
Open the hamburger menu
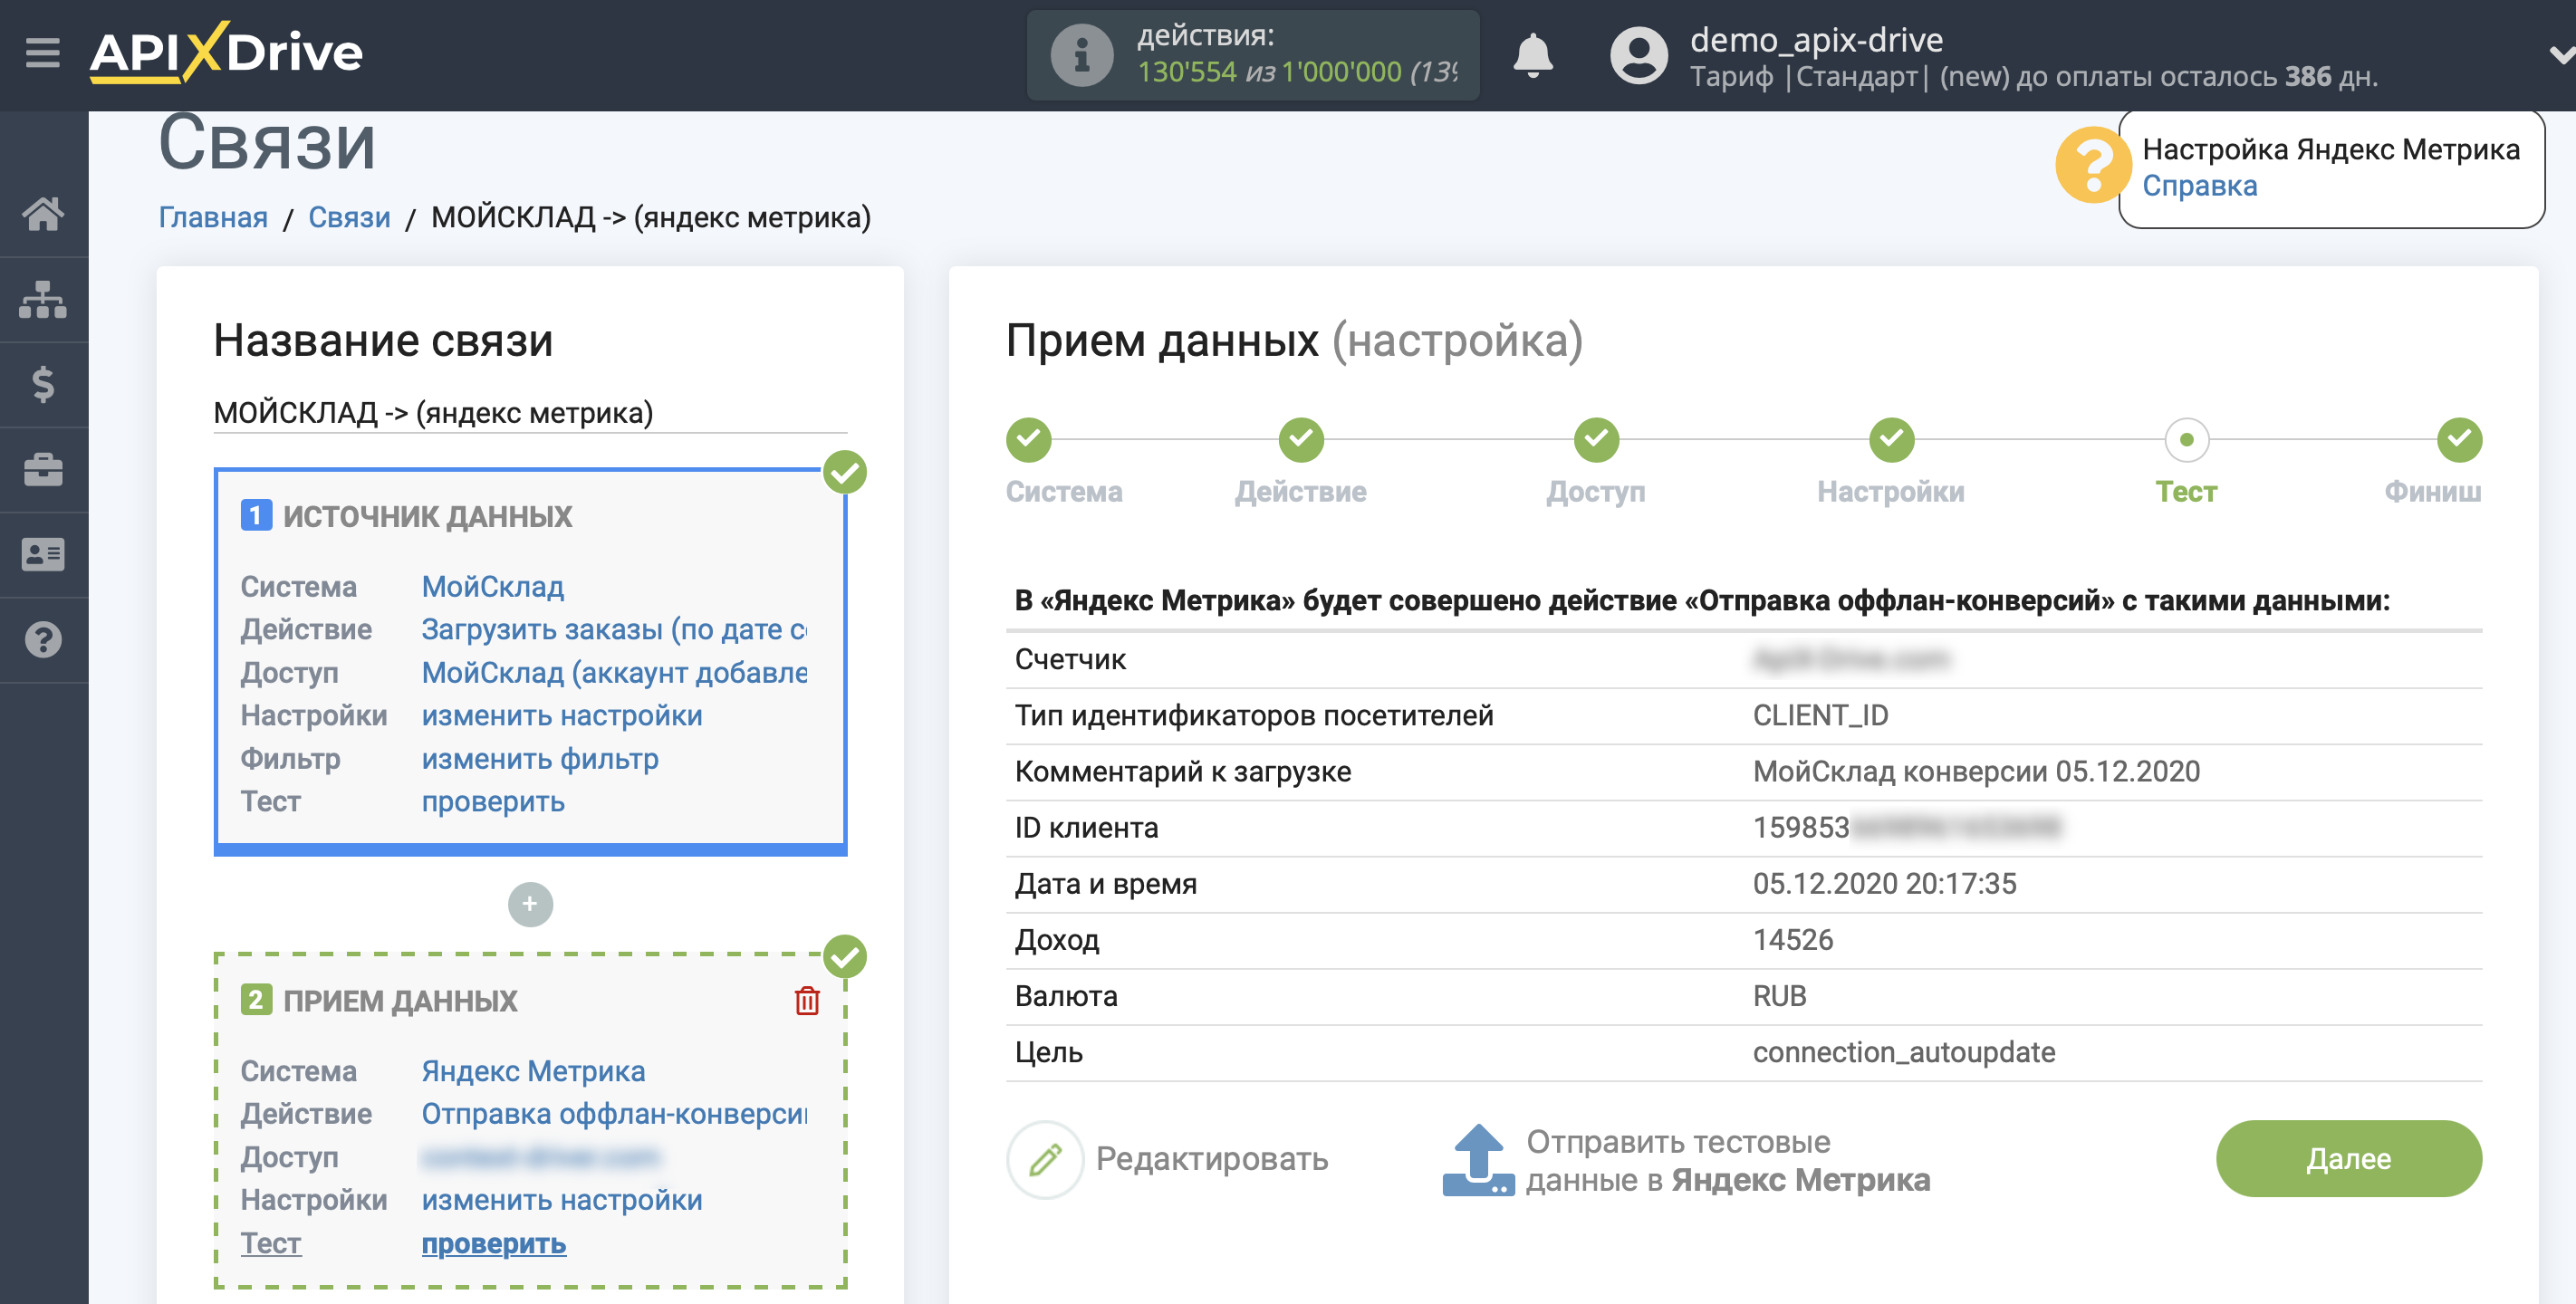(x=43, y=52)
